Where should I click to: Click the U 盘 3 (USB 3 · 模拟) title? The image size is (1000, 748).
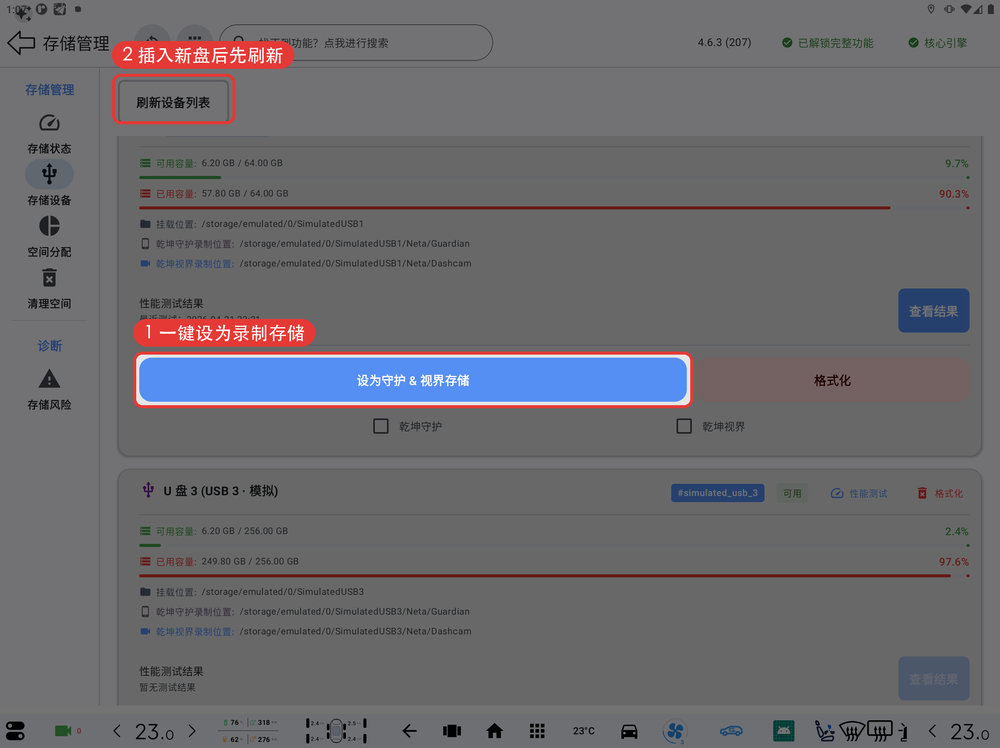(220, 490)
